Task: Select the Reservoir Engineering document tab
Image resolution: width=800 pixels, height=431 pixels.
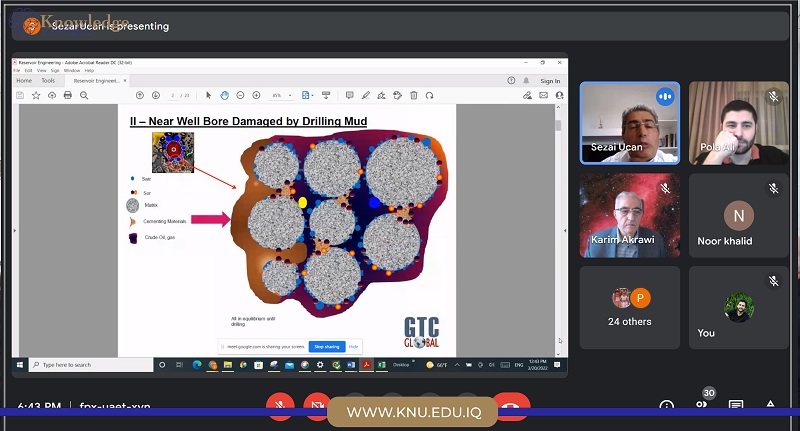Action: [96, 81]
